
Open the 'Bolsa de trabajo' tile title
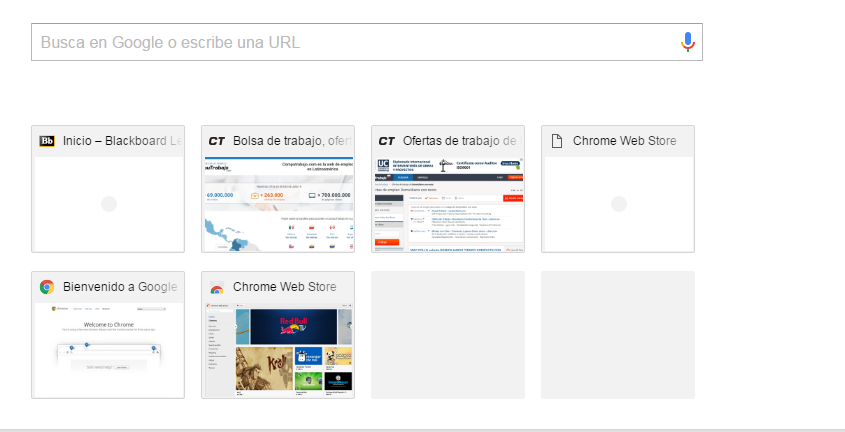pos(292,141)
